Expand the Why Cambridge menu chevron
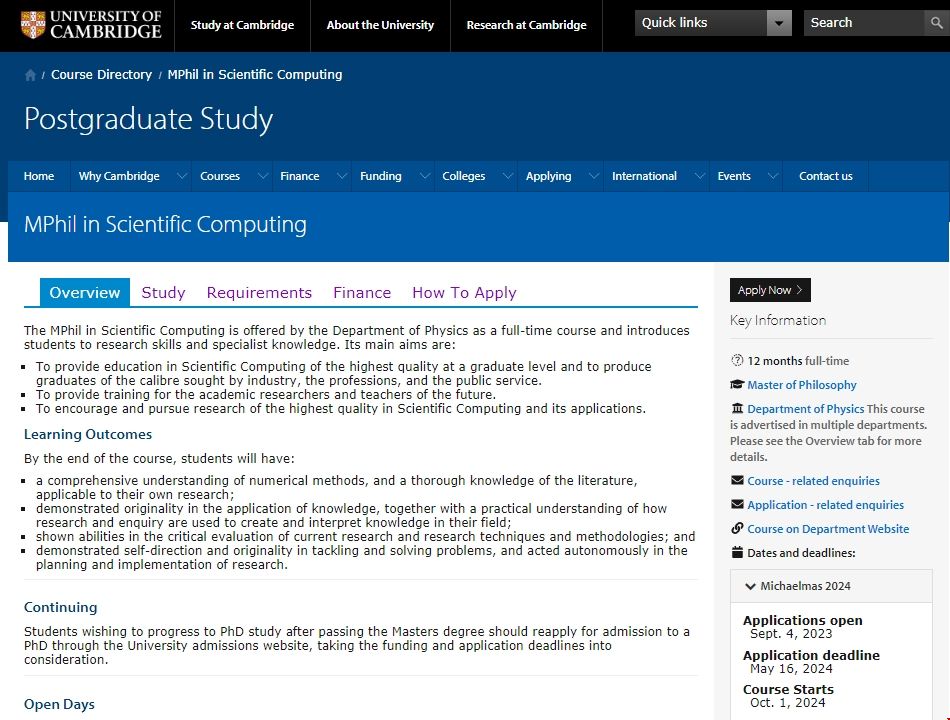 pos(181,176)
